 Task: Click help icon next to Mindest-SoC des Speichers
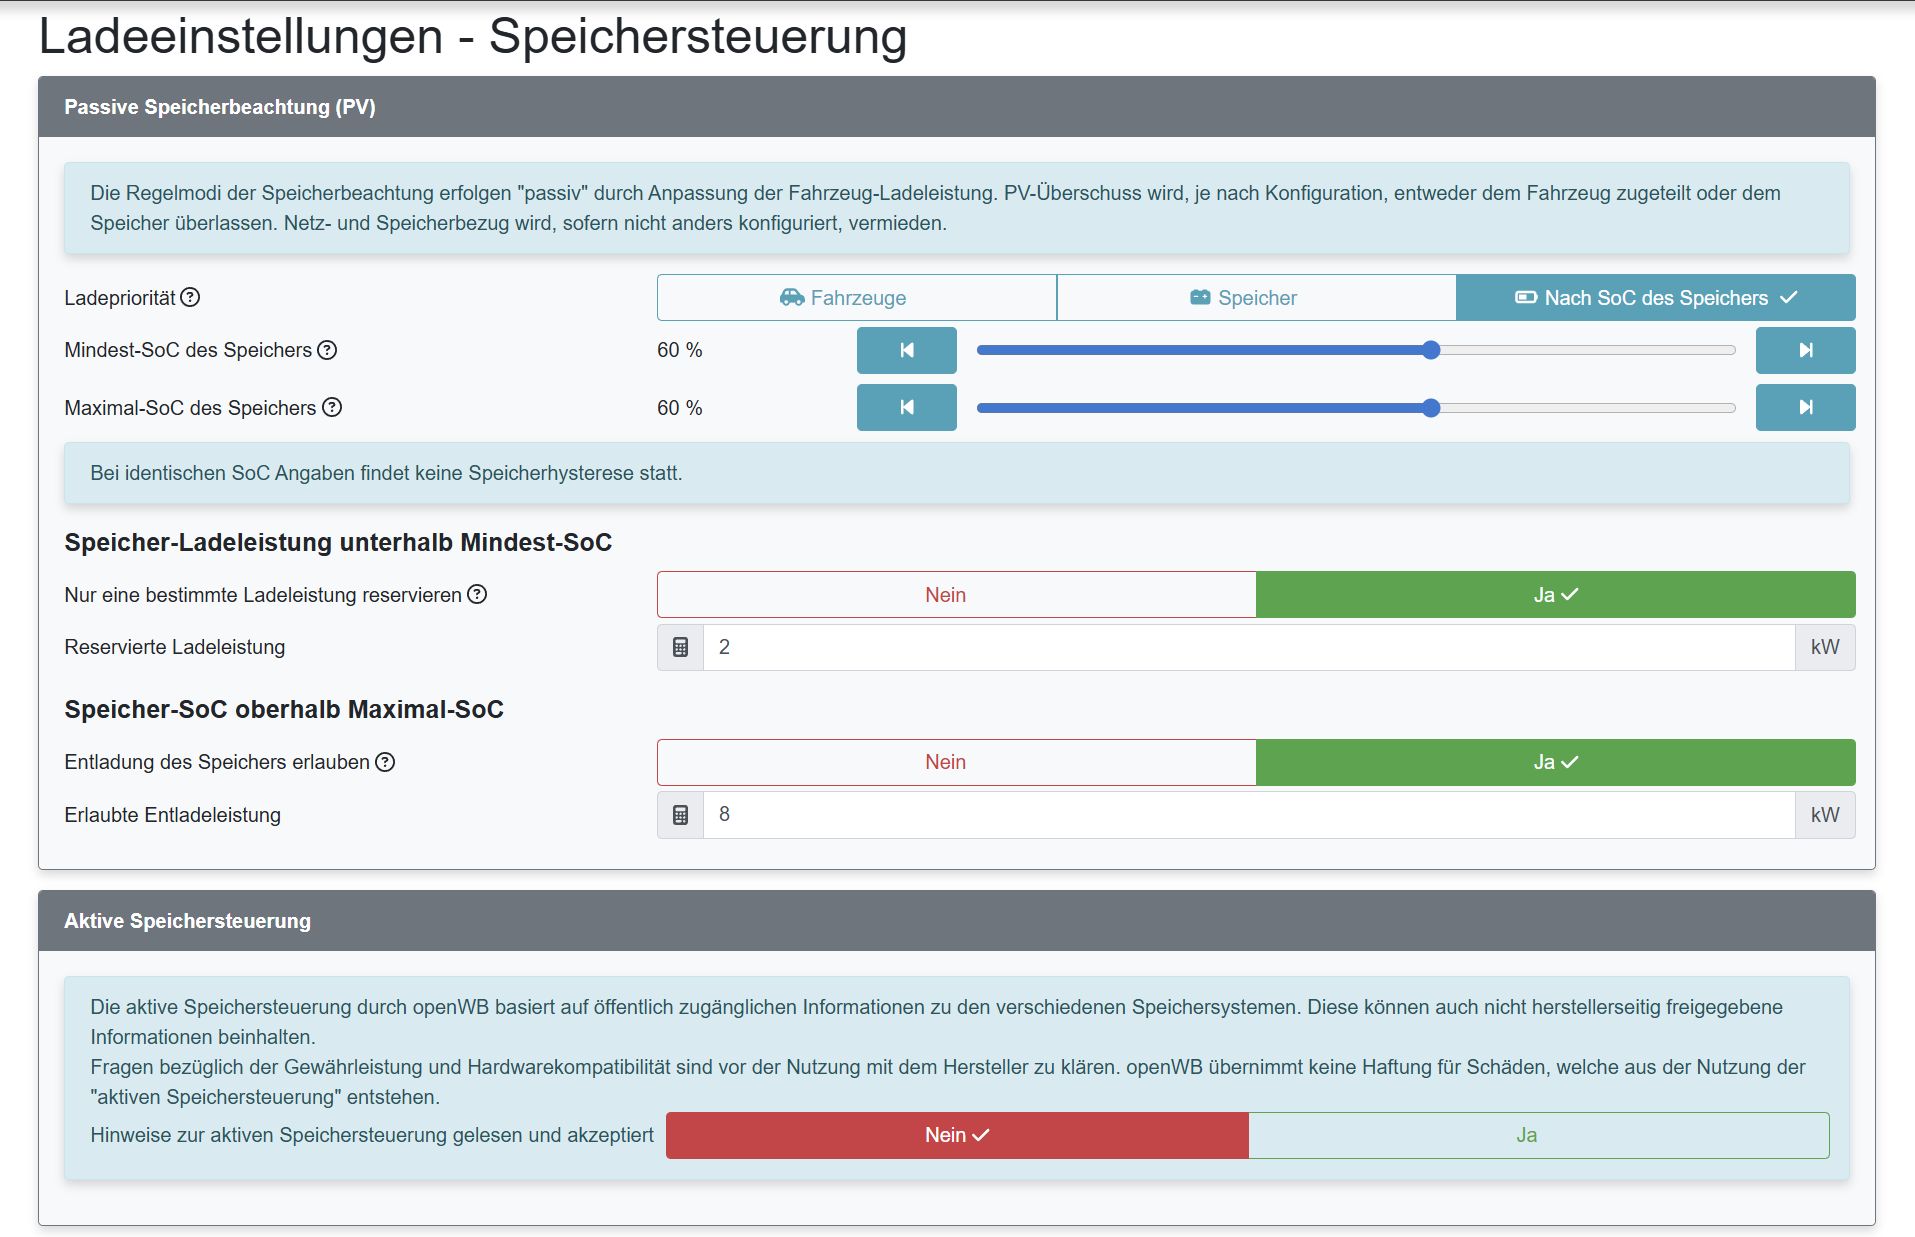click(x=328, y=350)
